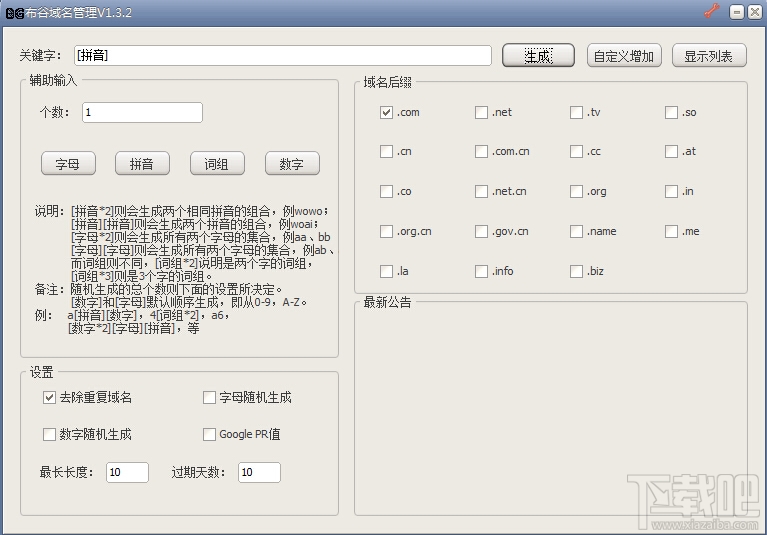This screenshot has height=535, width=767.
Task: Click the 关键字 keyword input field
Action: (283, 55)
